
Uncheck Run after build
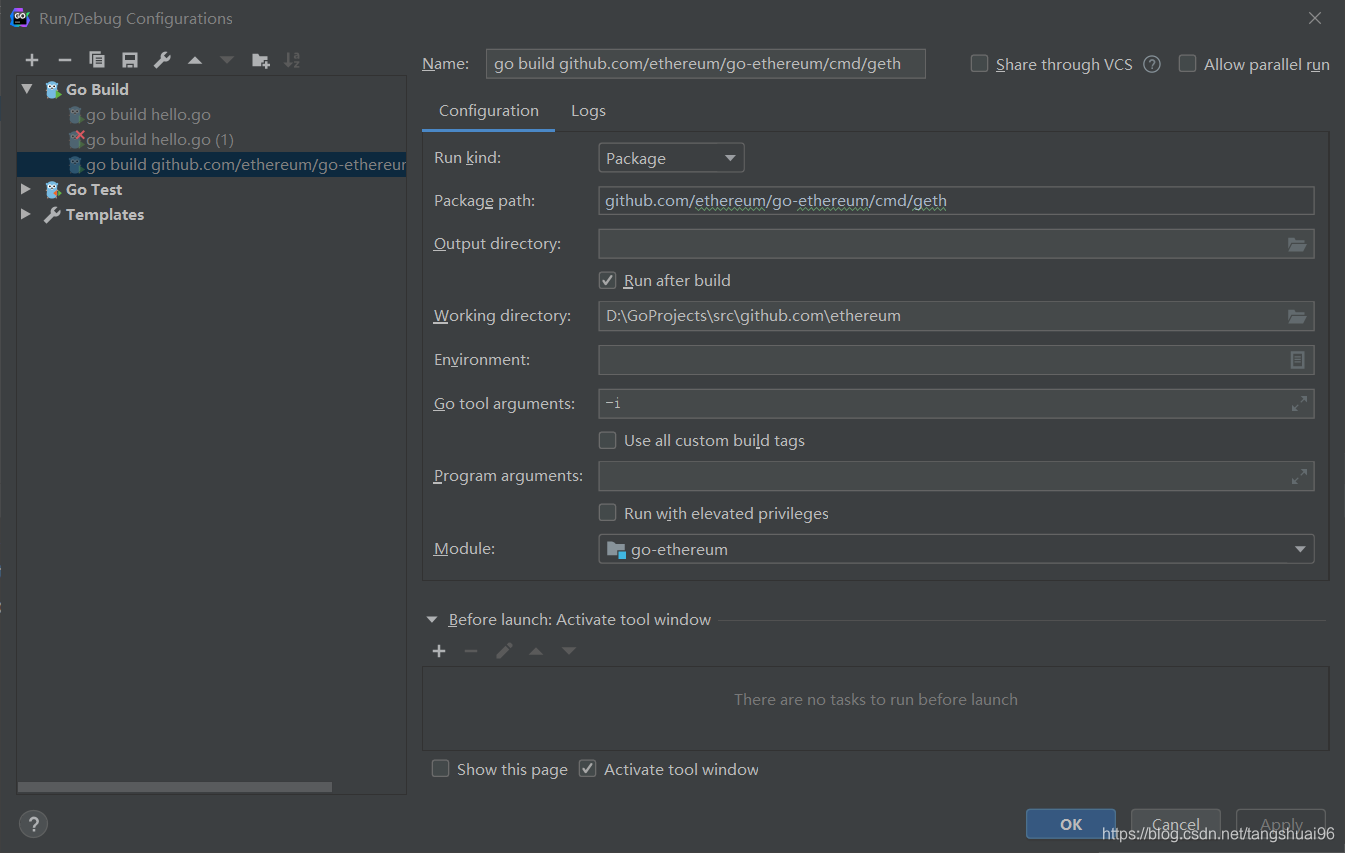tap(607, 280)
